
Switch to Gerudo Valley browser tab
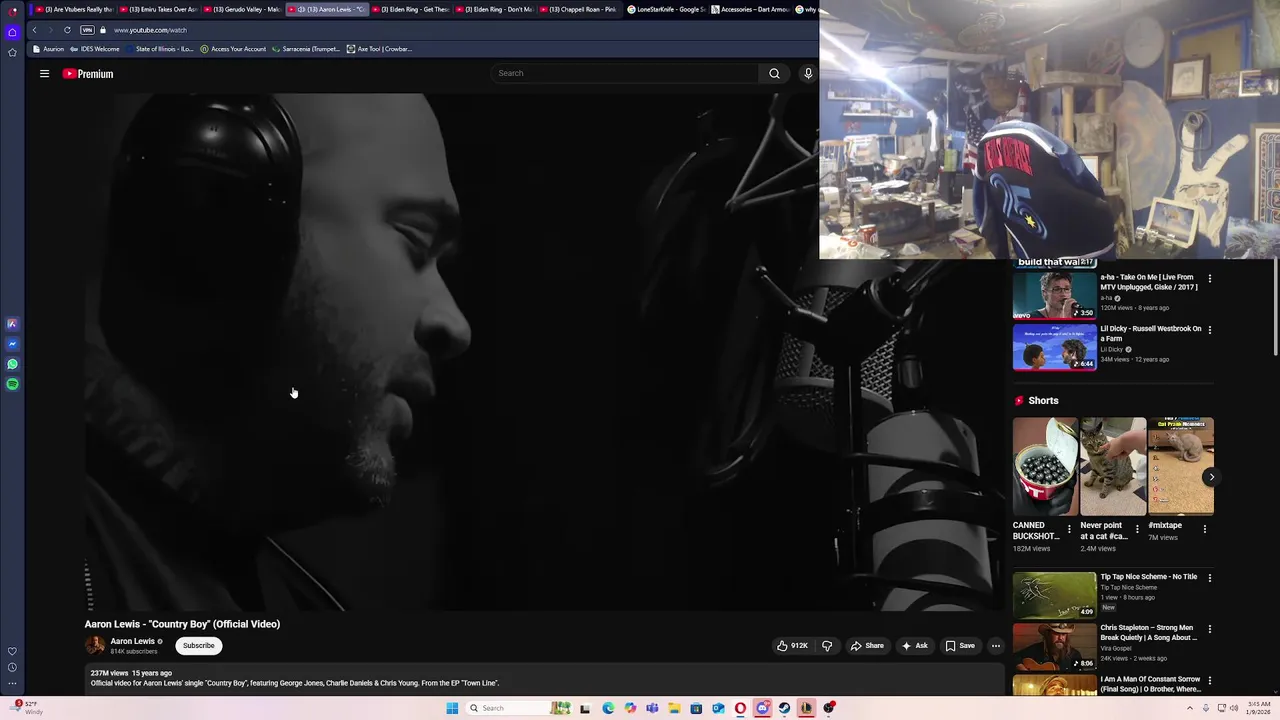[x=242, y=9]
